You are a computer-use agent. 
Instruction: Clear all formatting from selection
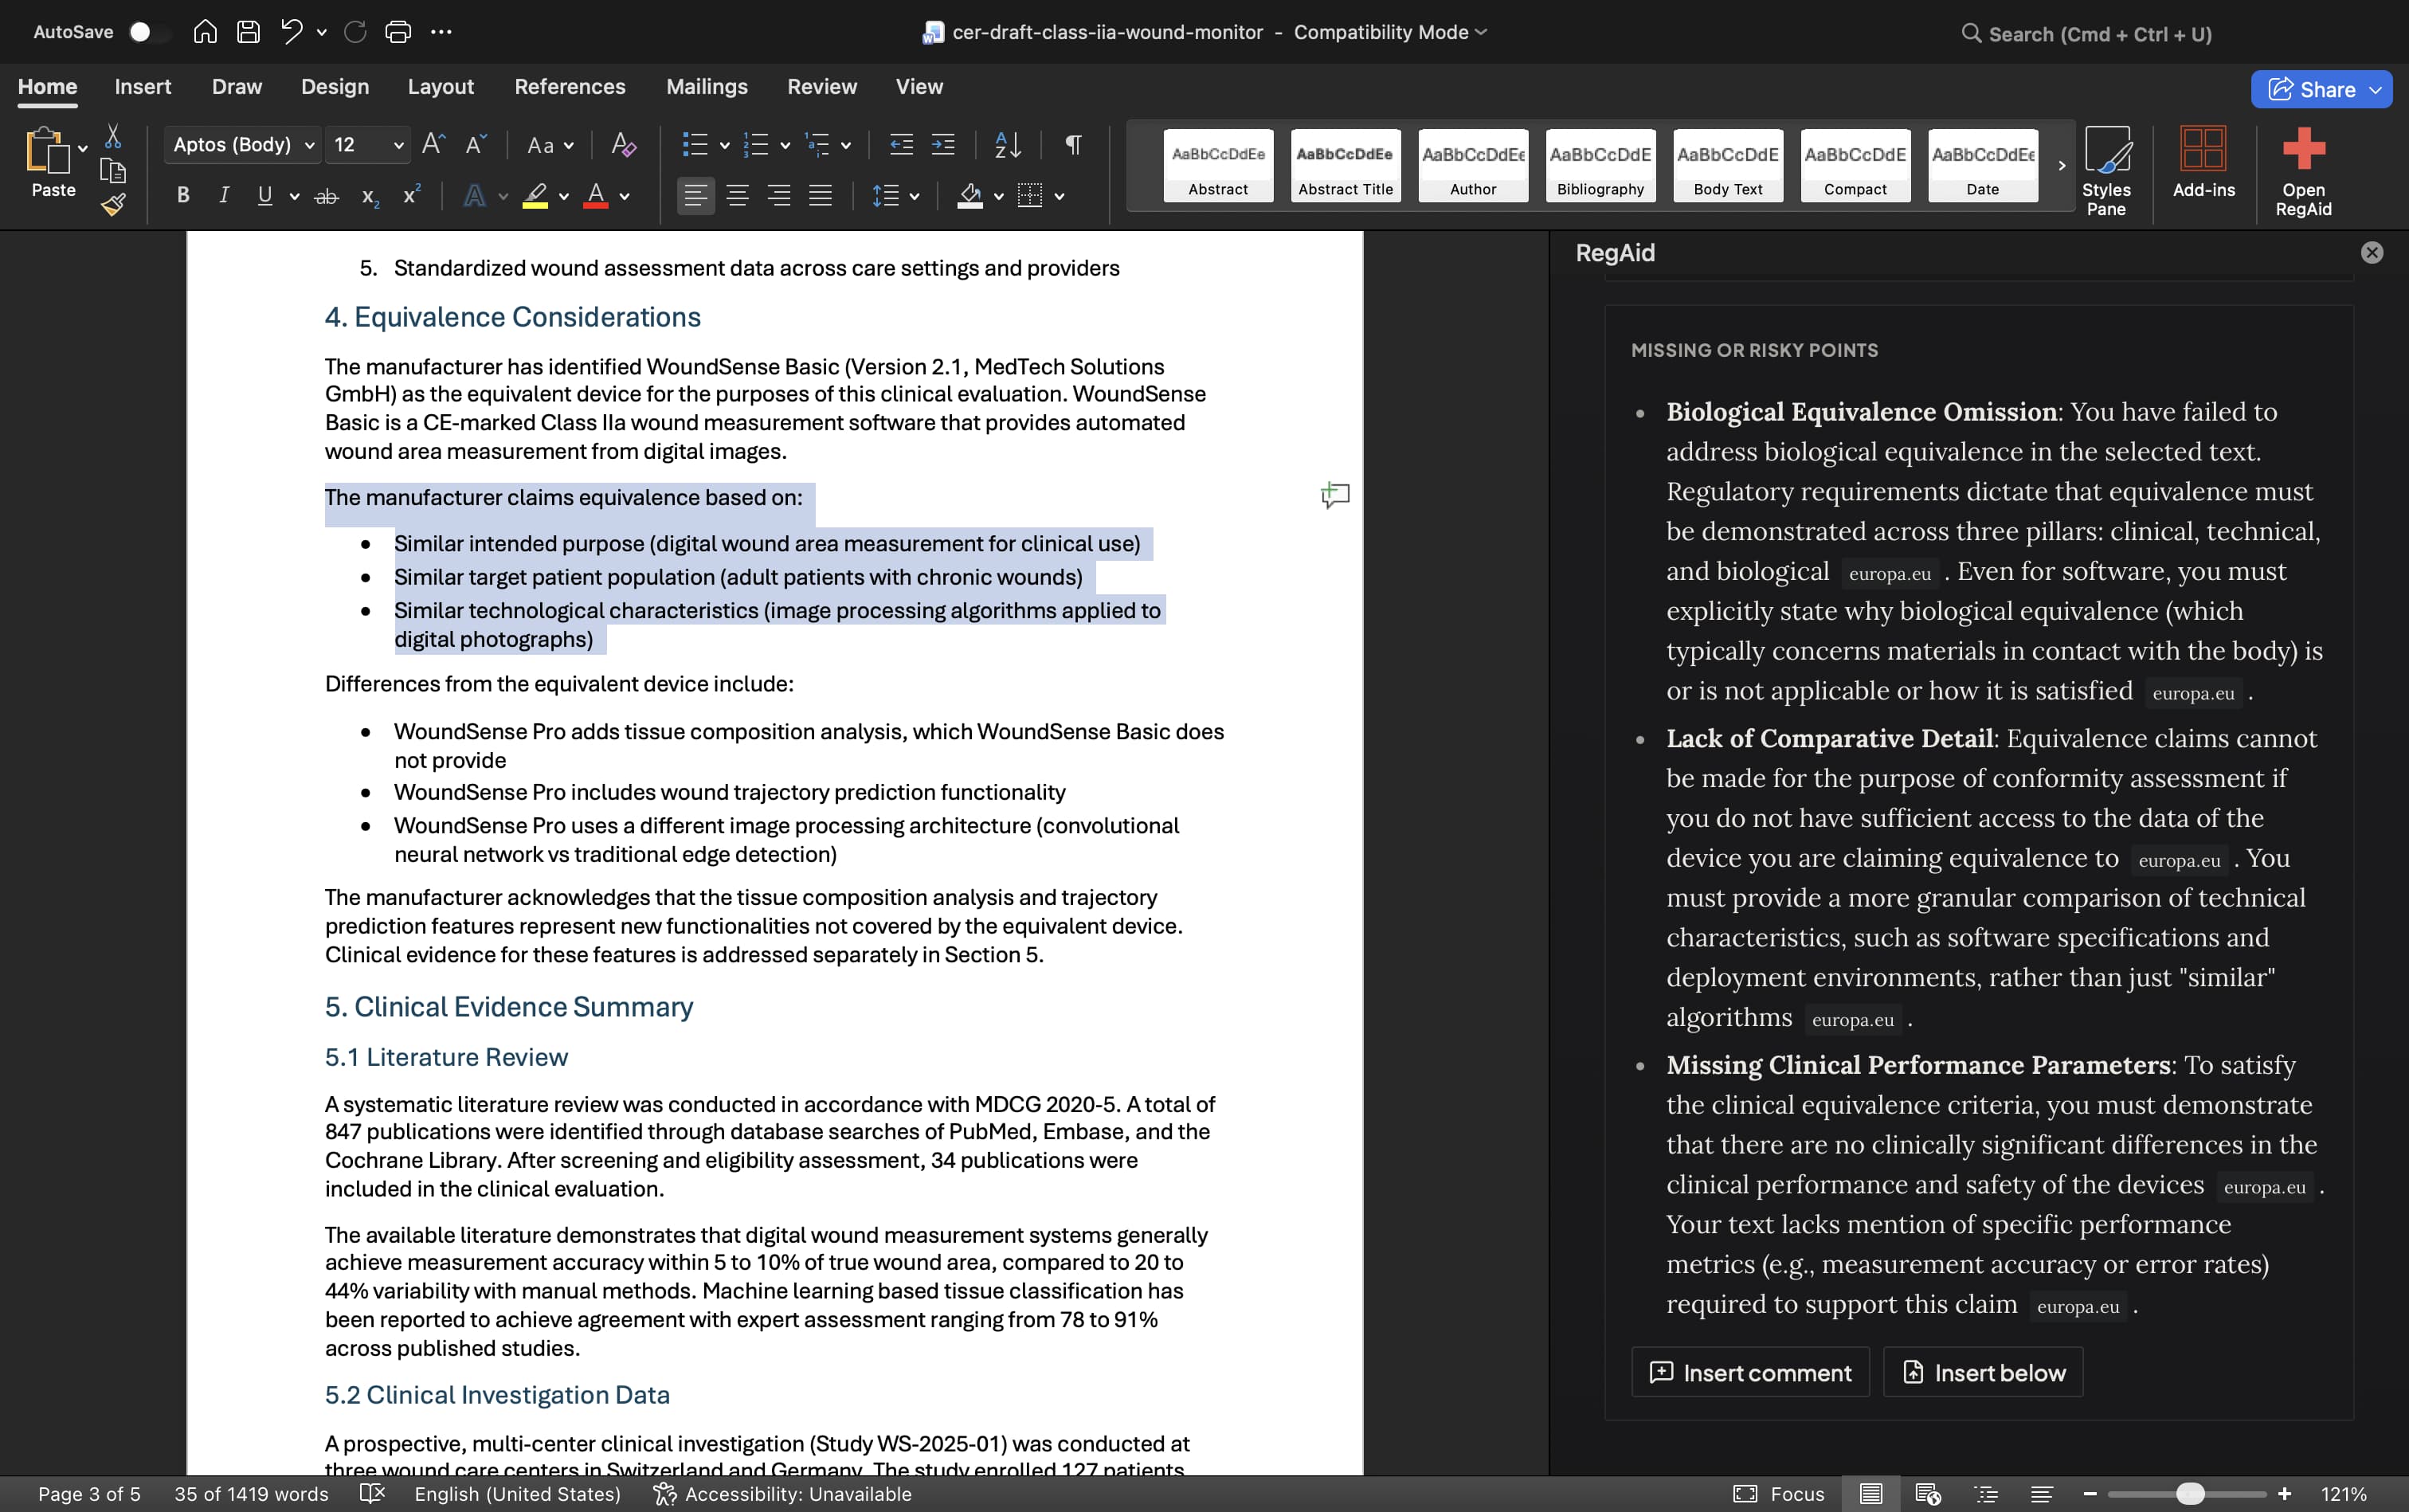pos(623,146)
